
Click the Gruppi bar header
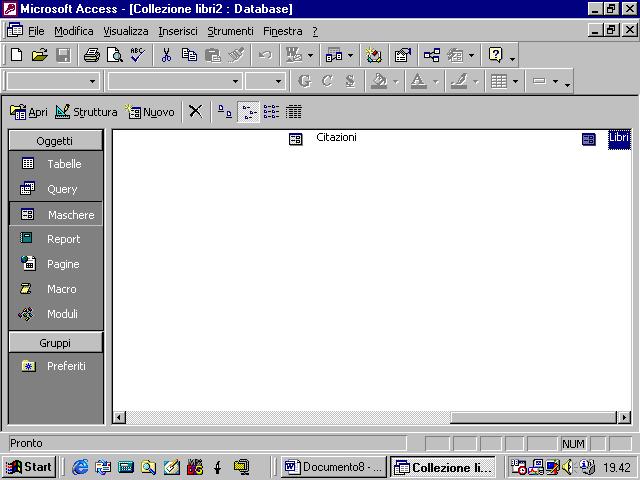click(x=56, y=343)
